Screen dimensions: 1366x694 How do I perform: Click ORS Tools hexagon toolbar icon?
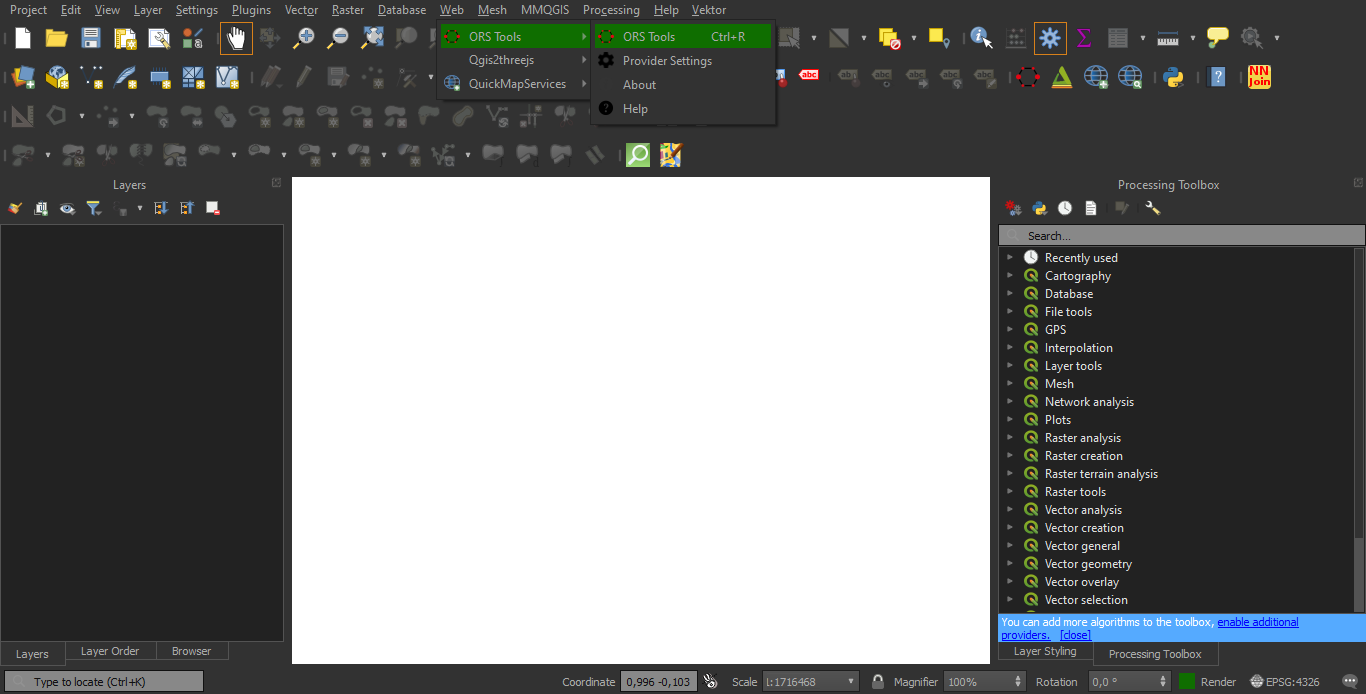1027,77
